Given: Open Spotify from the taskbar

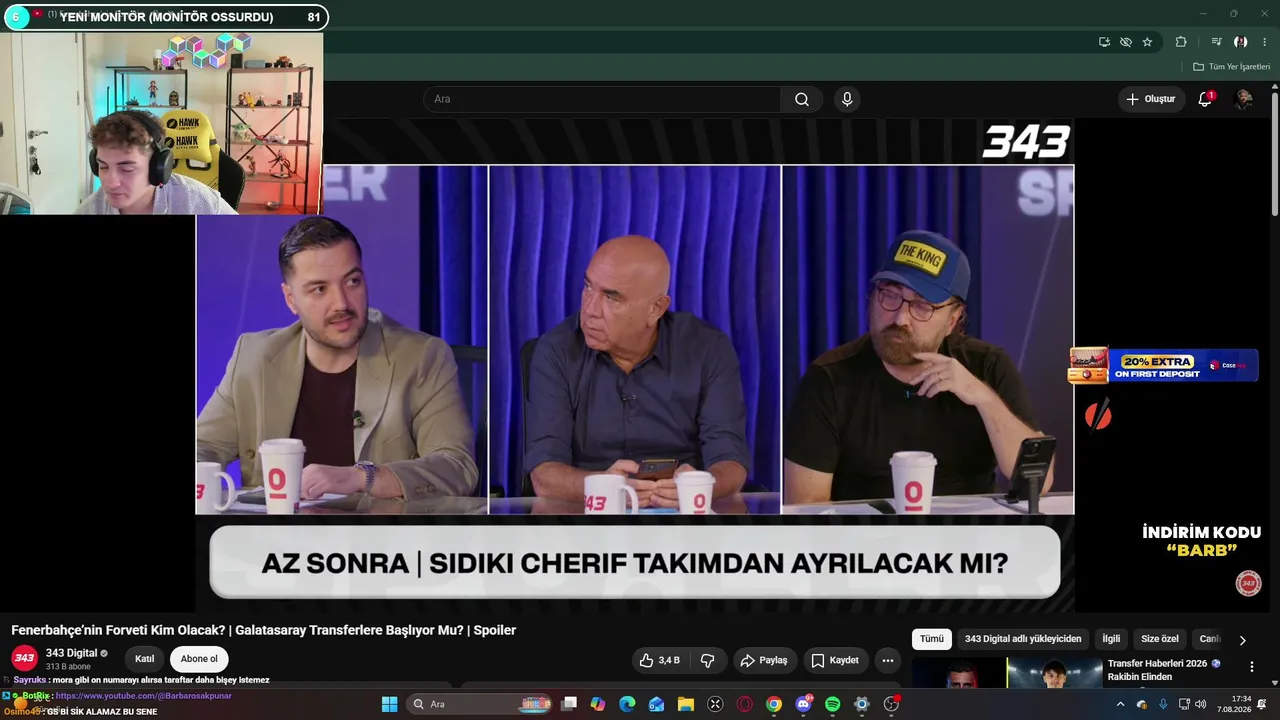Looking at the screenshot, I should tap(832, 704).
